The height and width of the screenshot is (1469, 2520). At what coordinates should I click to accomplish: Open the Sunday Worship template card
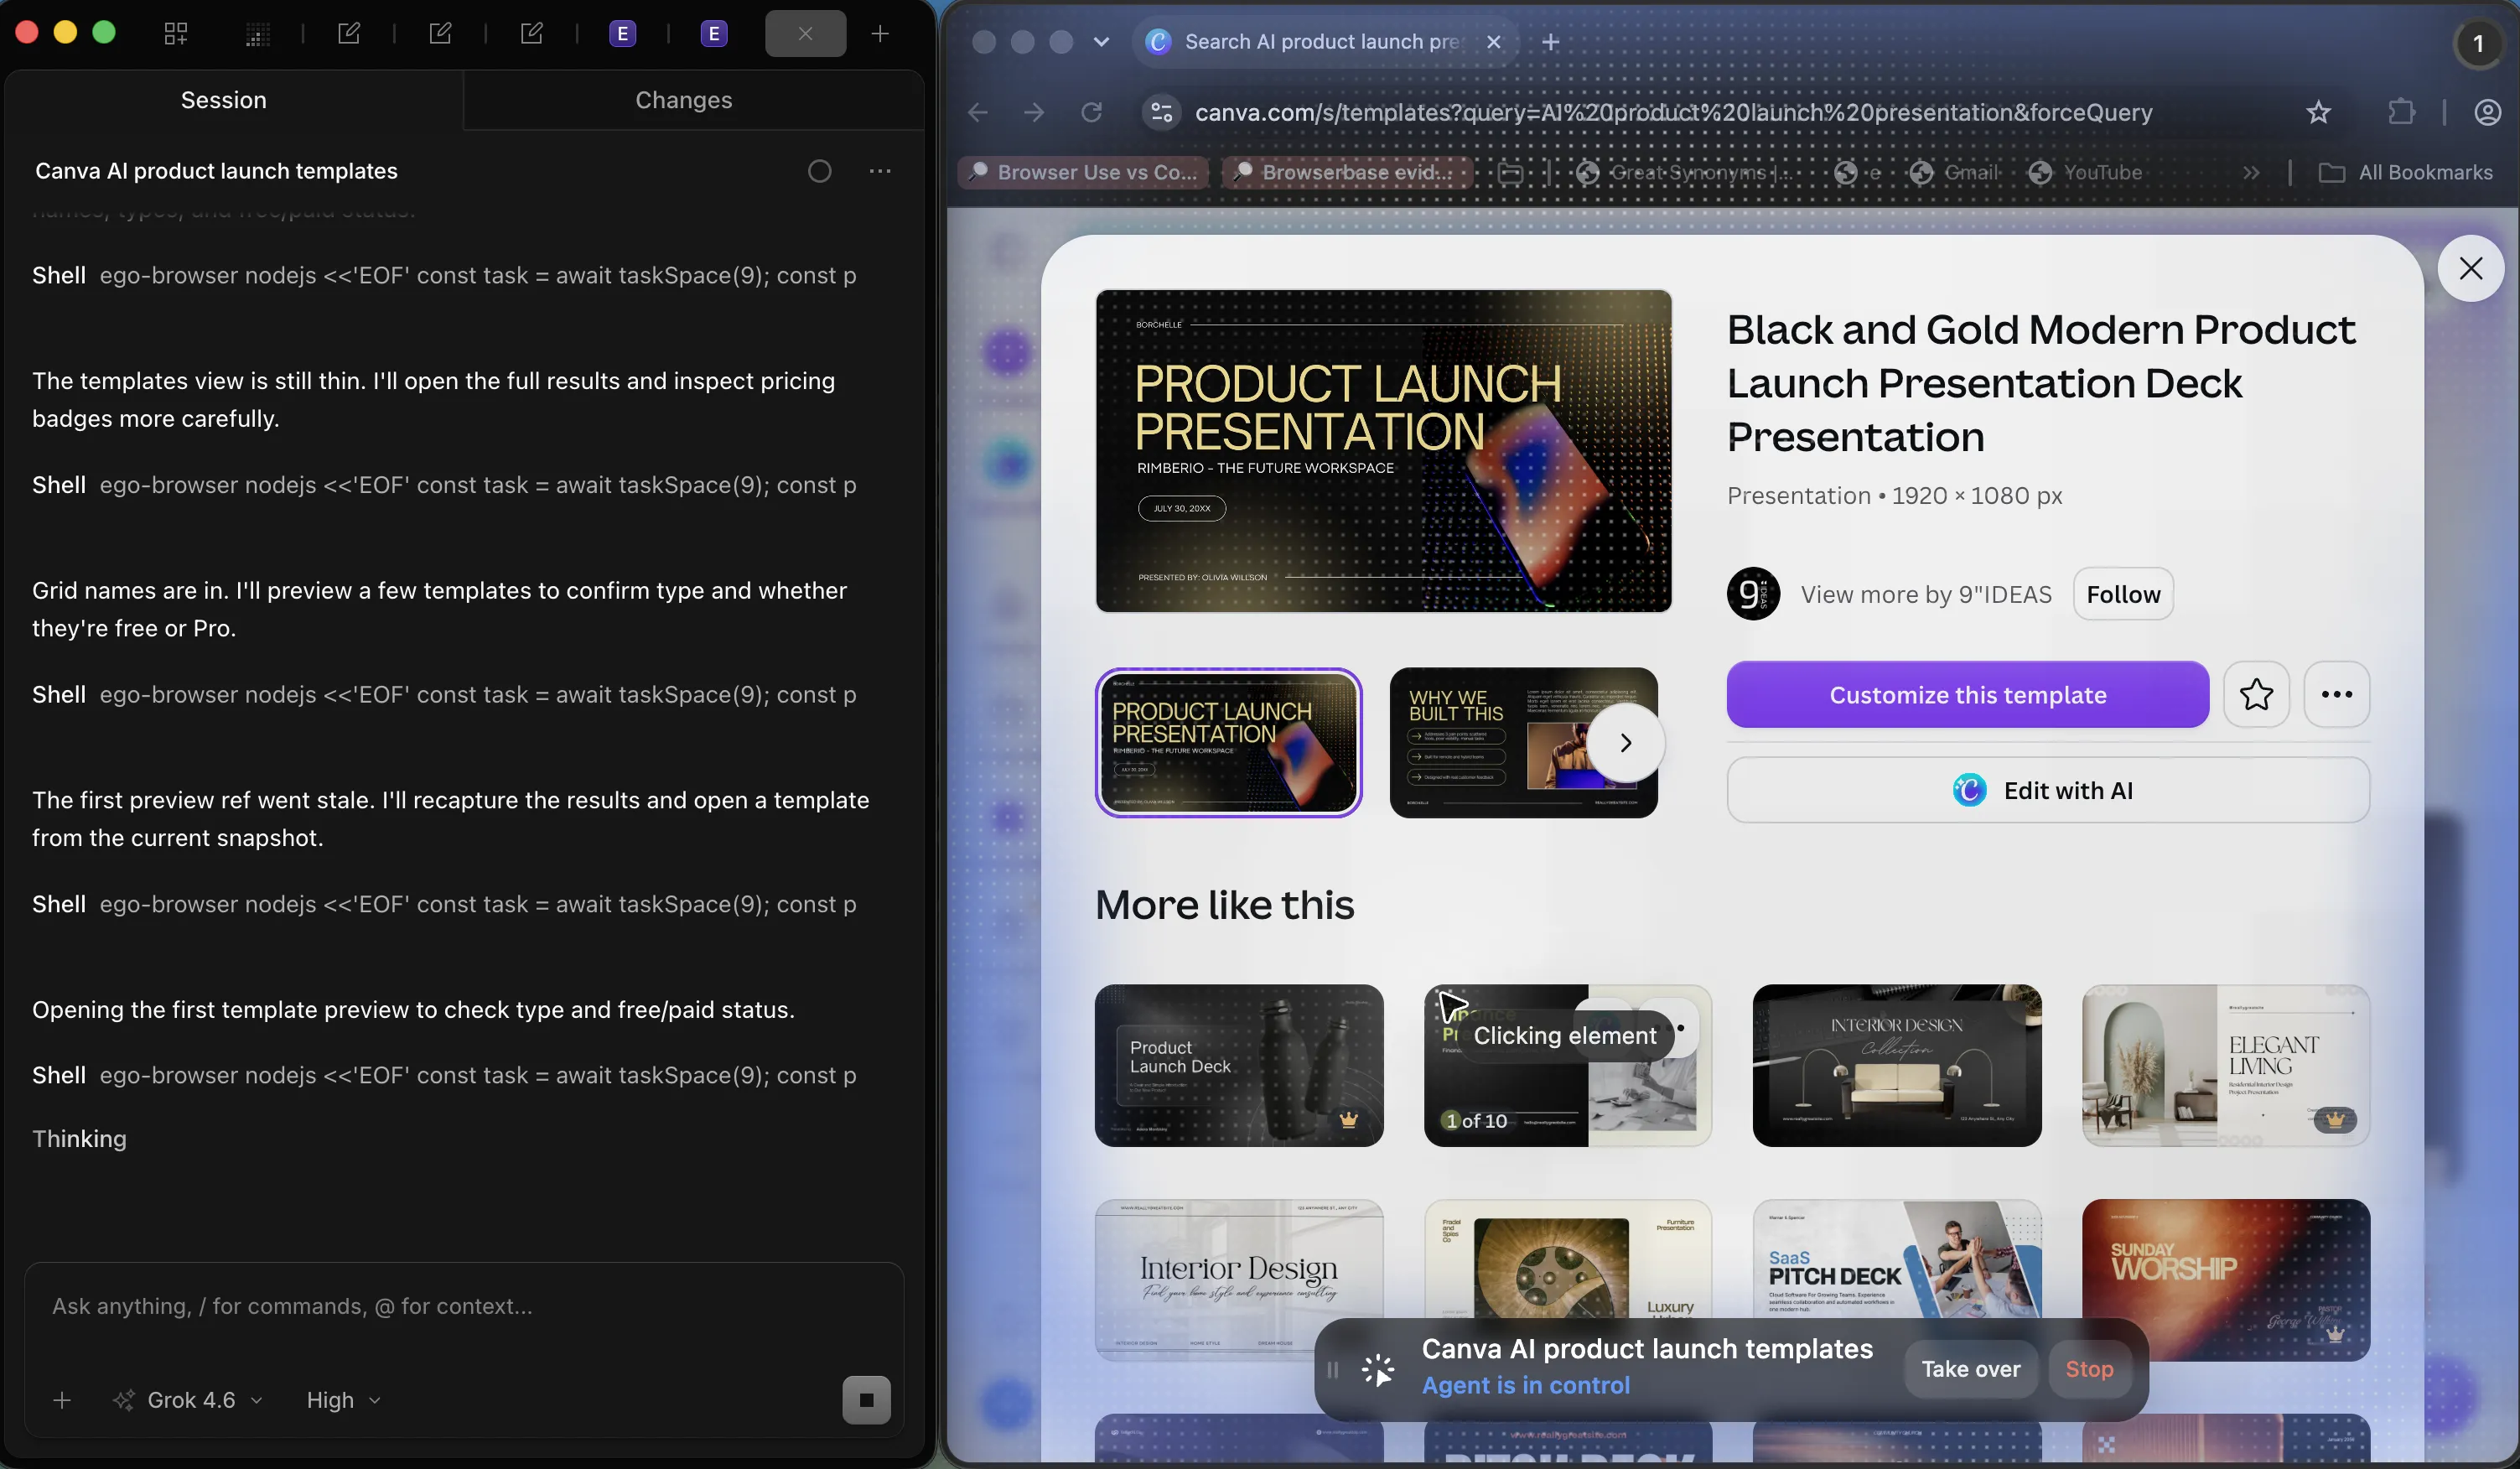[x=2226, y=1280]
